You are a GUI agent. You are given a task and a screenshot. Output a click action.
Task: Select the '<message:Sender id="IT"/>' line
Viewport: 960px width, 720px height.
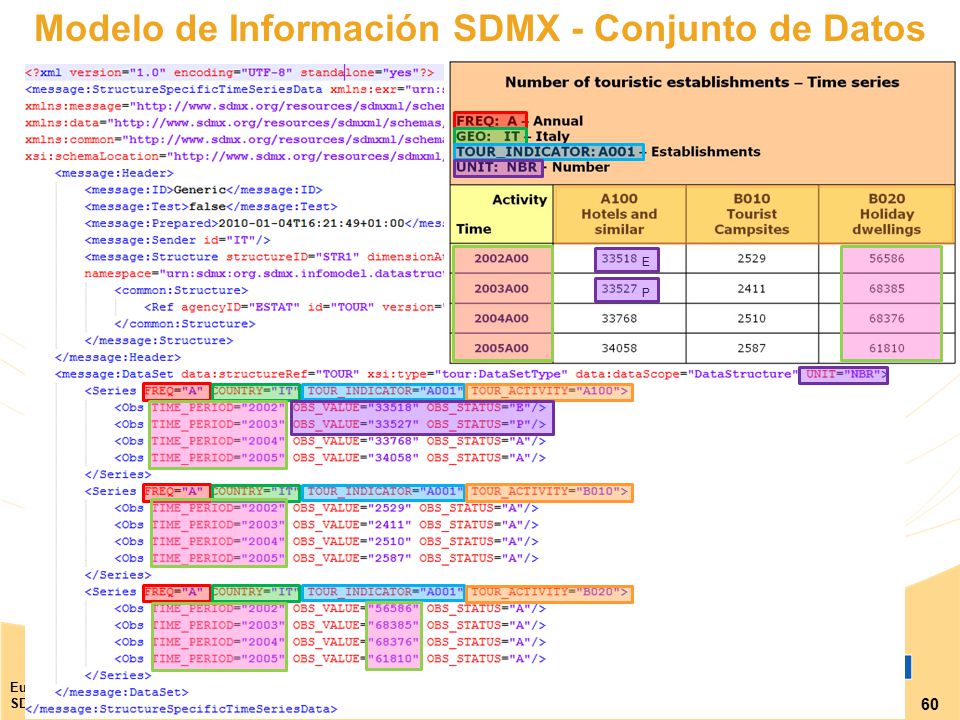click(178, 240)
